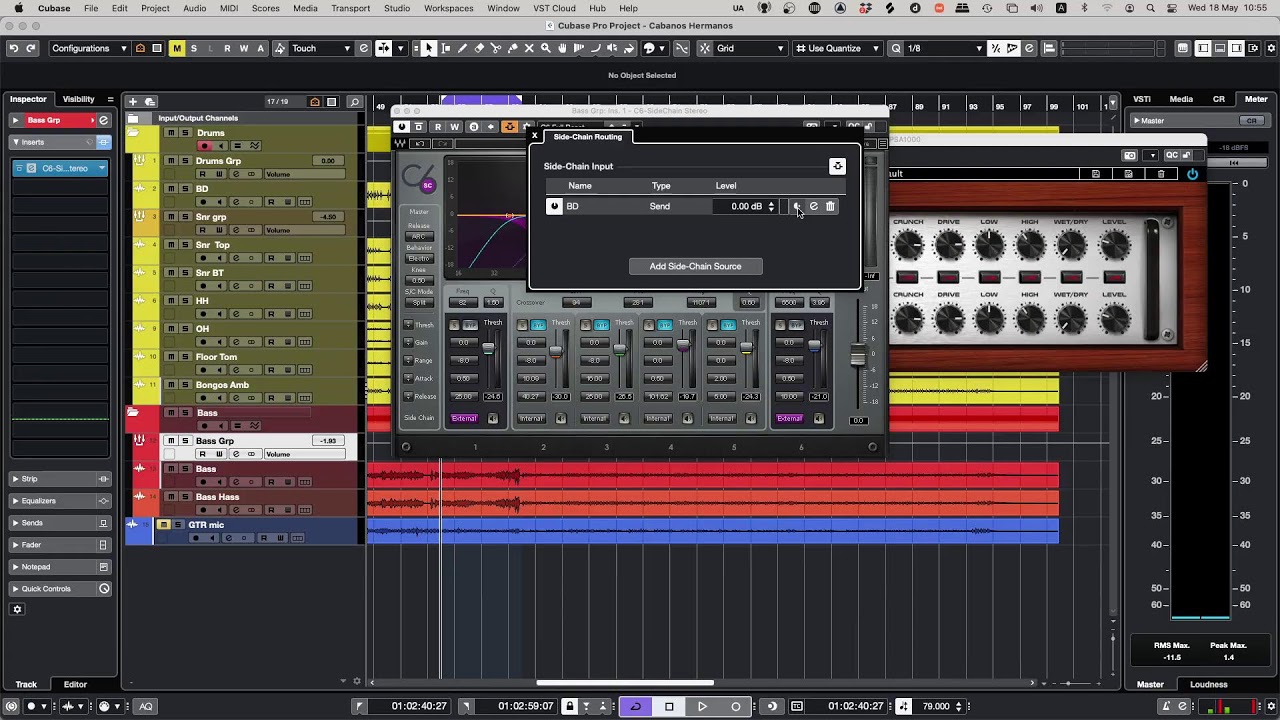Click Add Side-Chain Source button
The image size is (1280, 720).
click(x=695, y=266)
